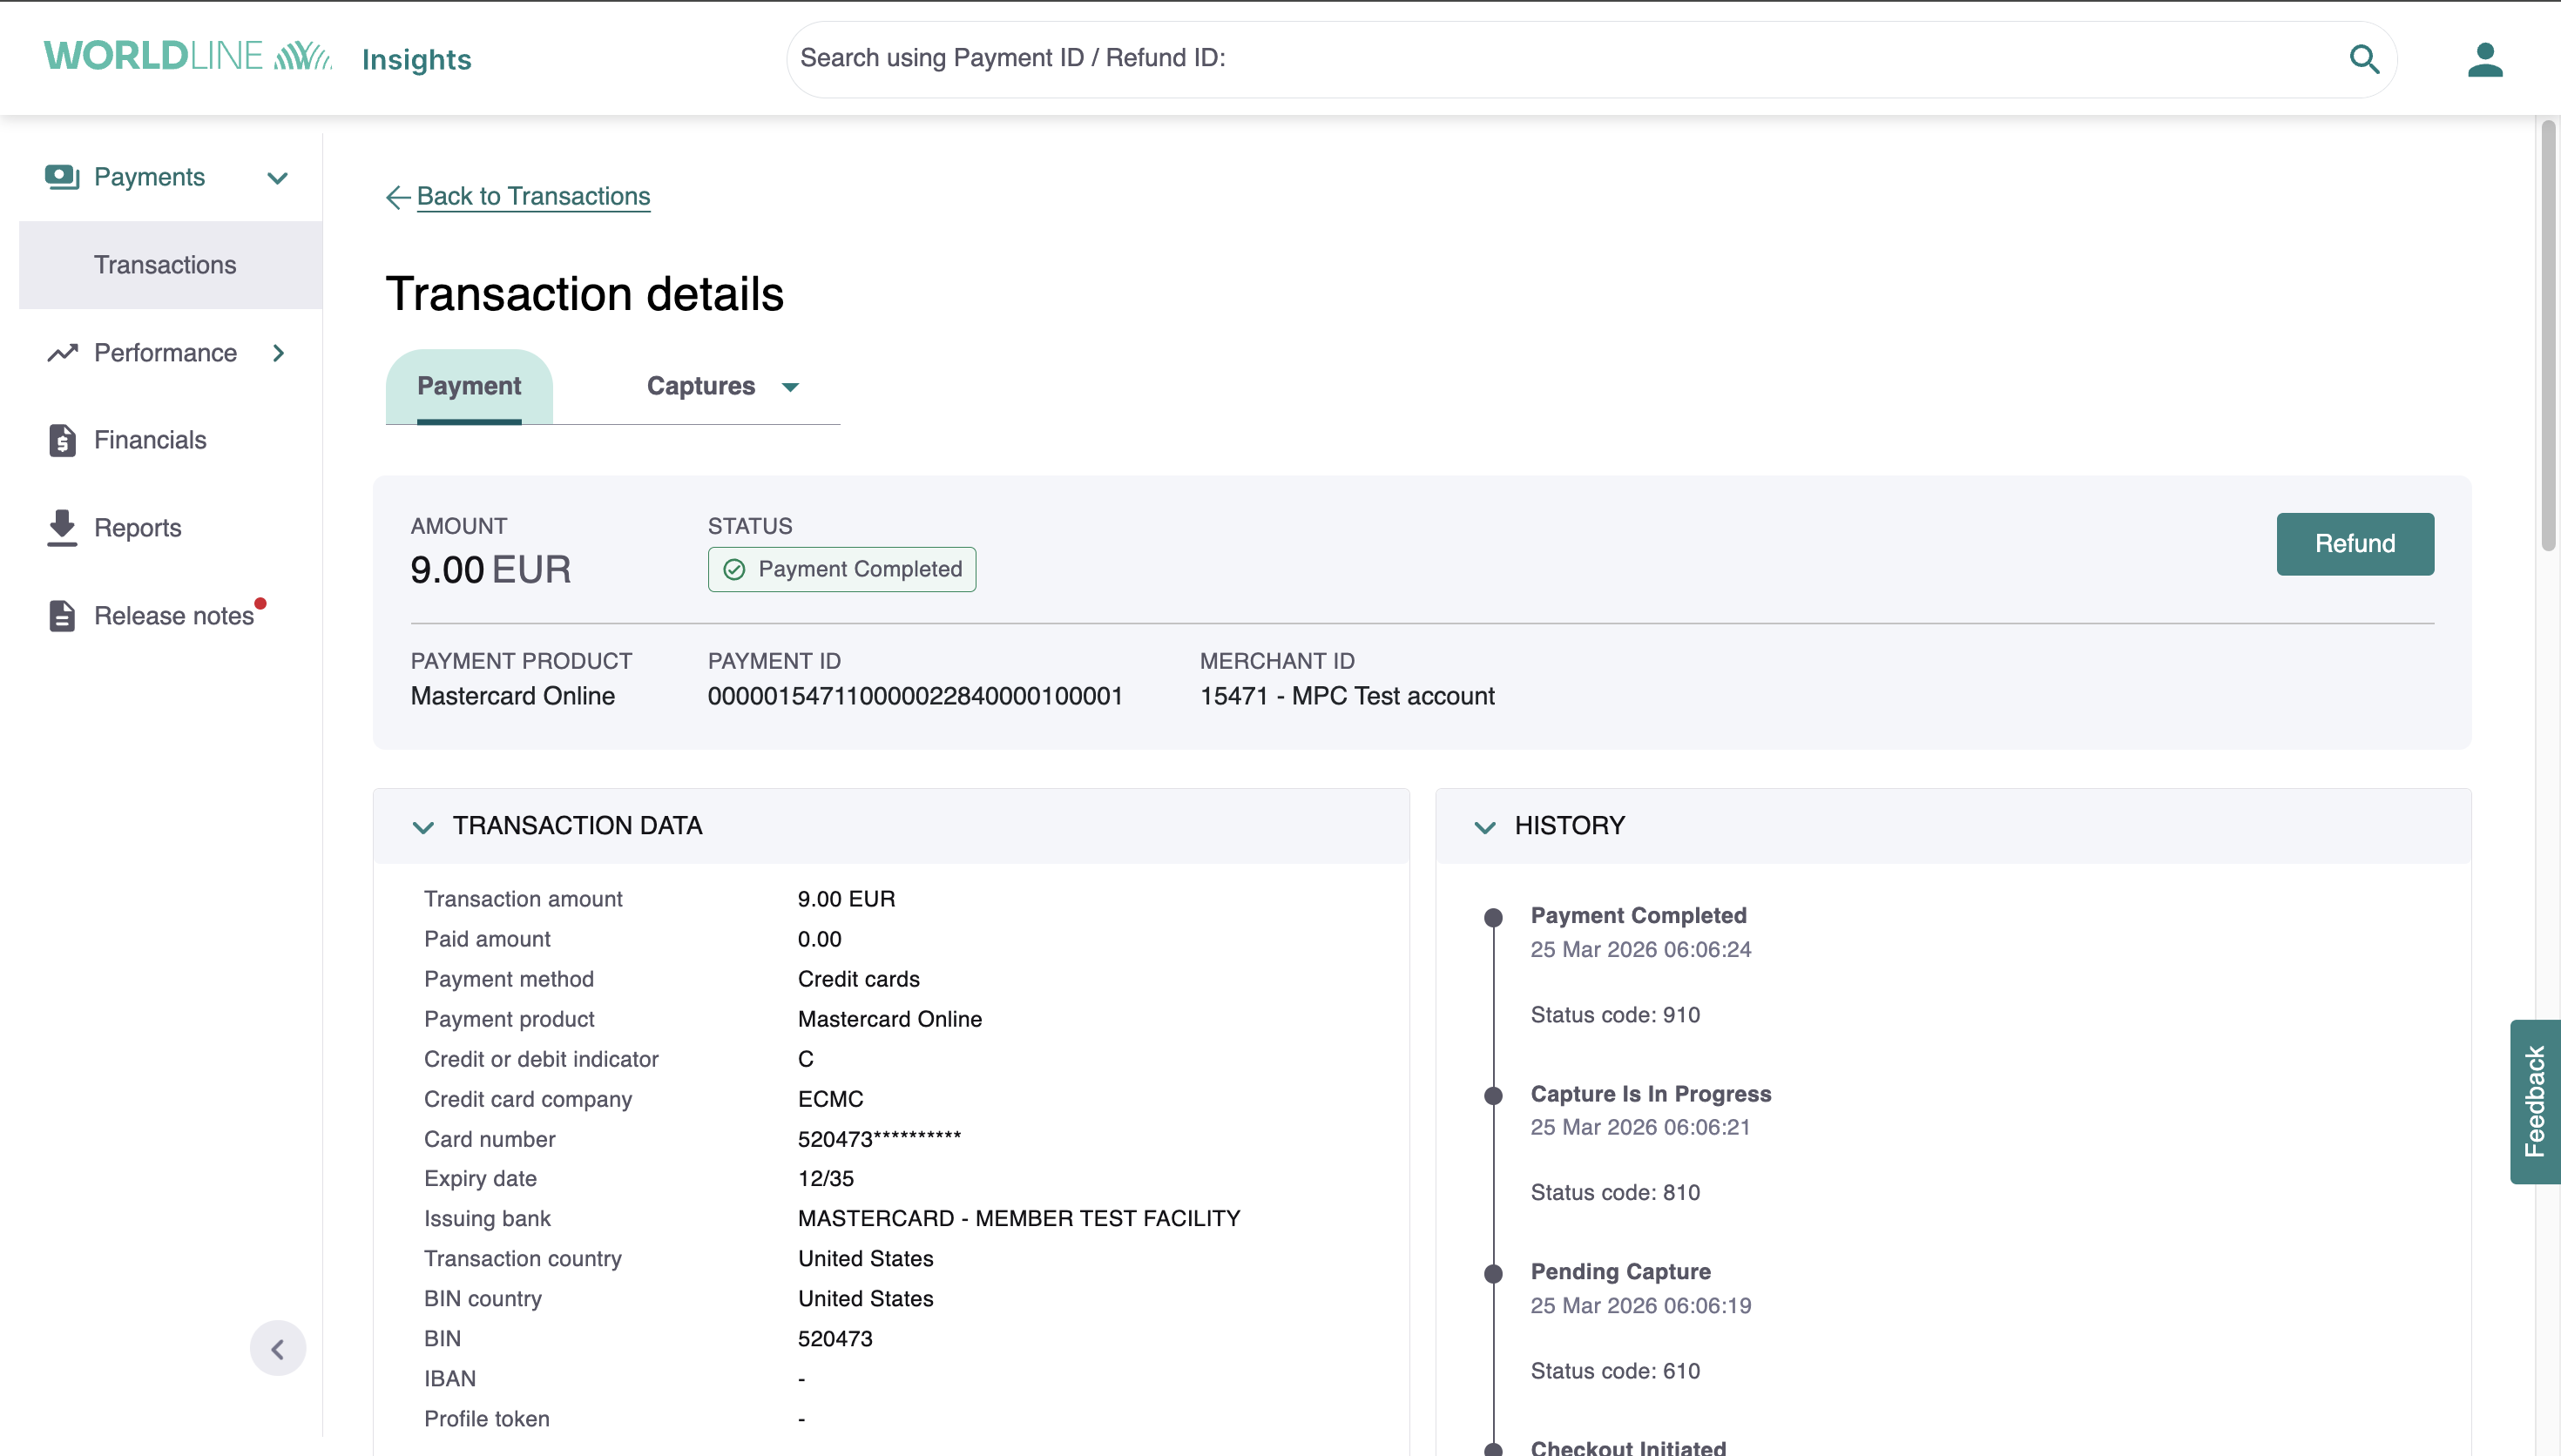Click the Financials document icon
This screenshot has height=1456, width=2561.
click(x=62, y=440)
